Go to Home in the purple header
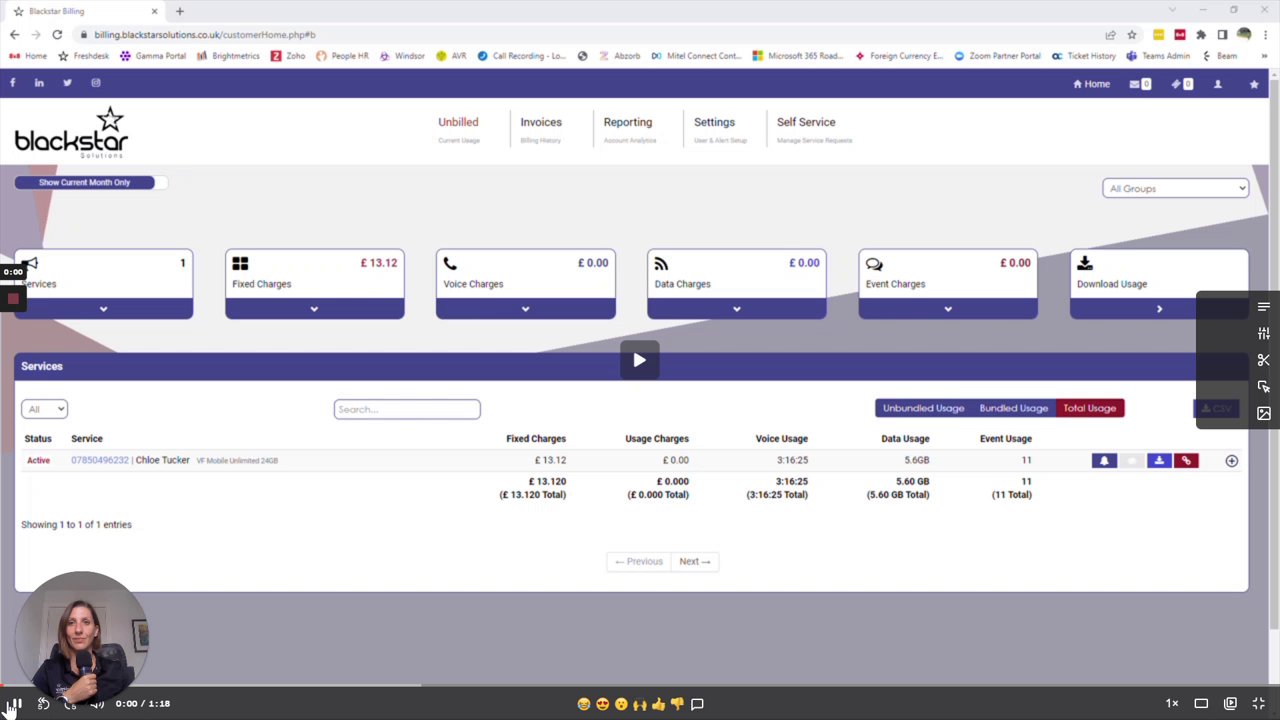The height and width of the screenshot is (720, 1280). pyautogui.click(x=1091, y=84)
